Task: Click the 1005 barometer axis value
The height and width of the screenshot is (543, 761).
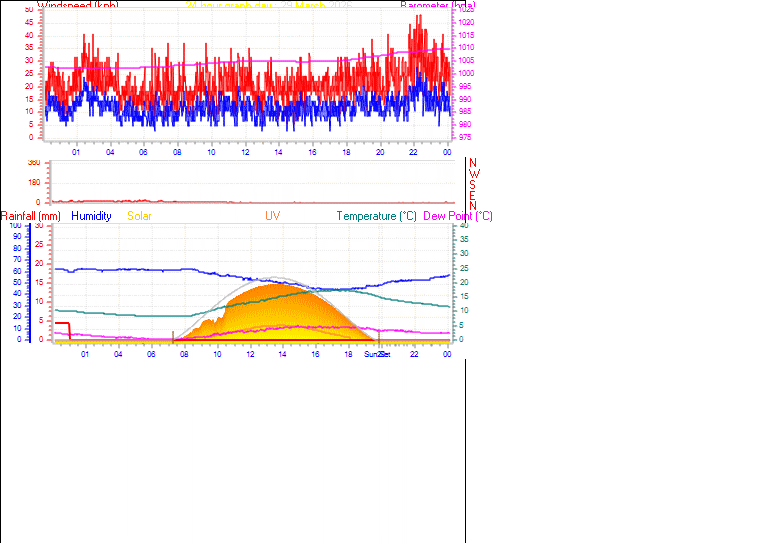Action: point(466,61)
